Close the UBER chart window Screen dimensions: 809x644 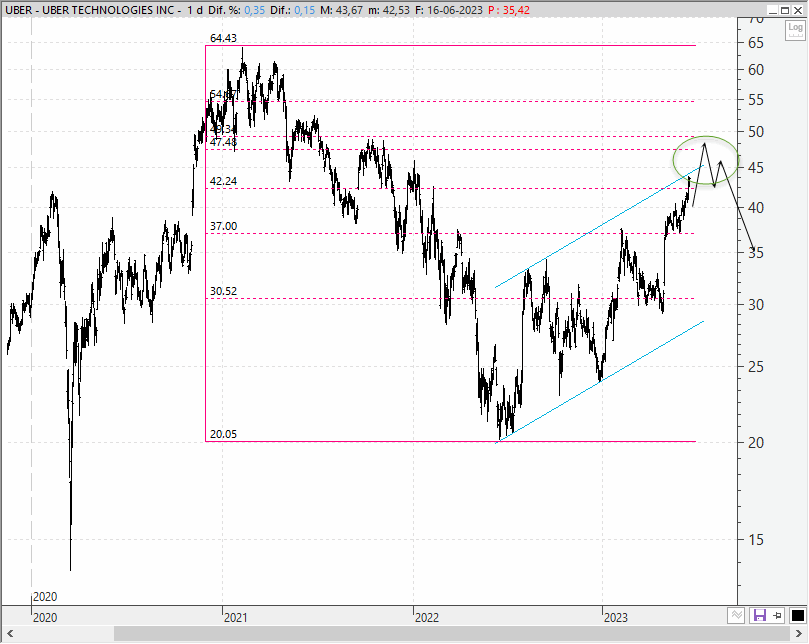pos(797,10)
